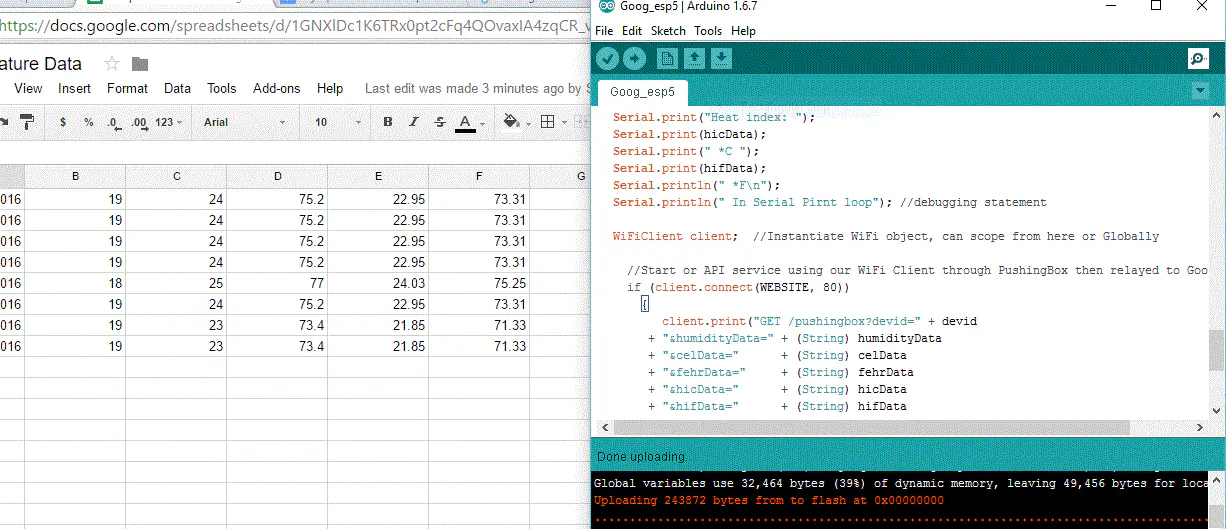
Task: Select column D header
Action: click(x=277, y=176)
